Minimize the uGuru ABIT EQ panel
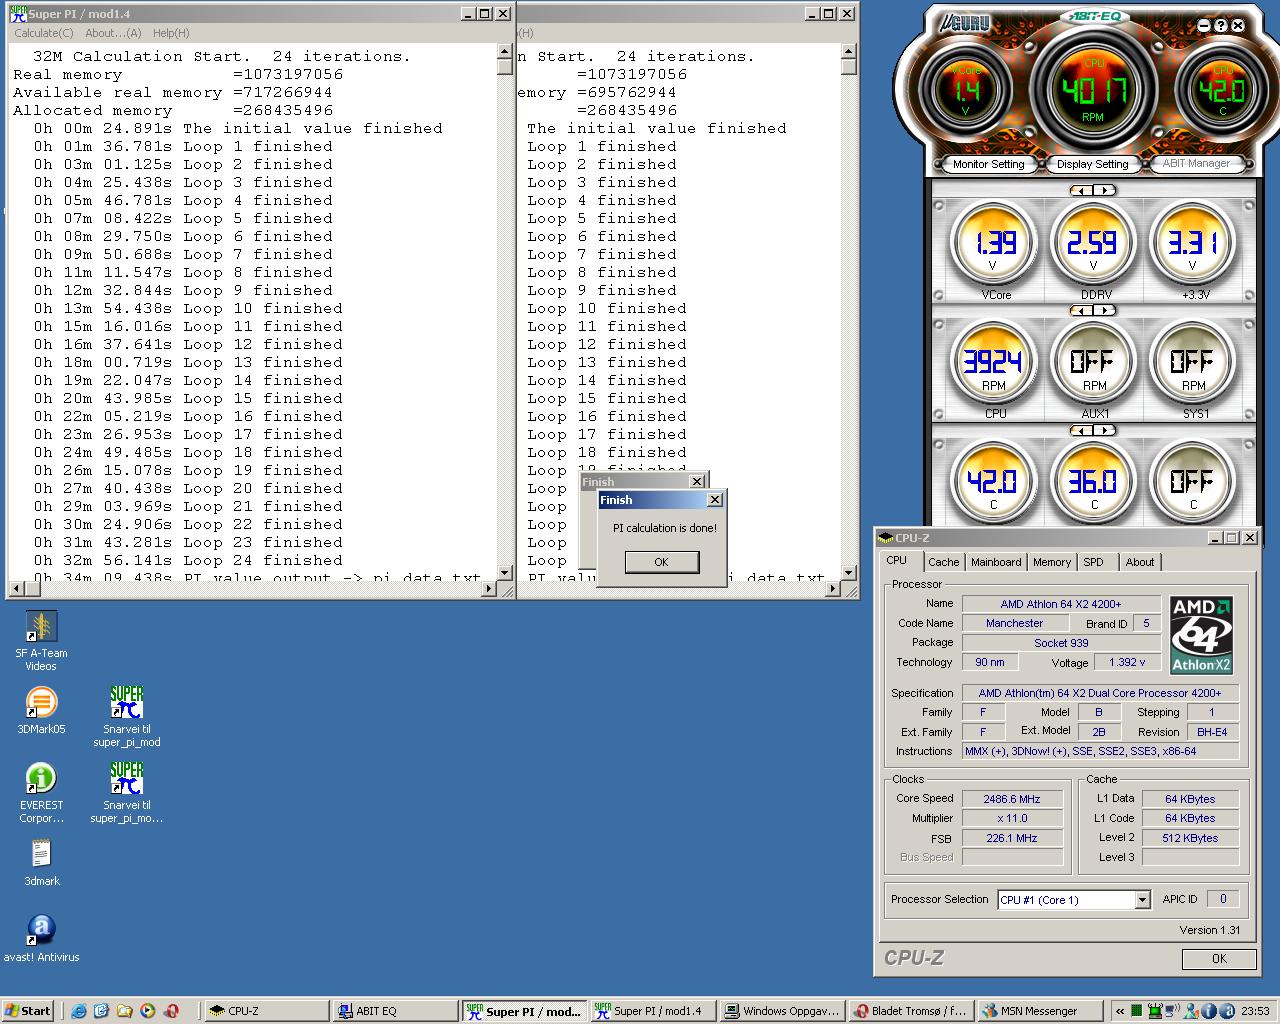Viewport: 1280px width, 1024px height. coord(1205,26)
